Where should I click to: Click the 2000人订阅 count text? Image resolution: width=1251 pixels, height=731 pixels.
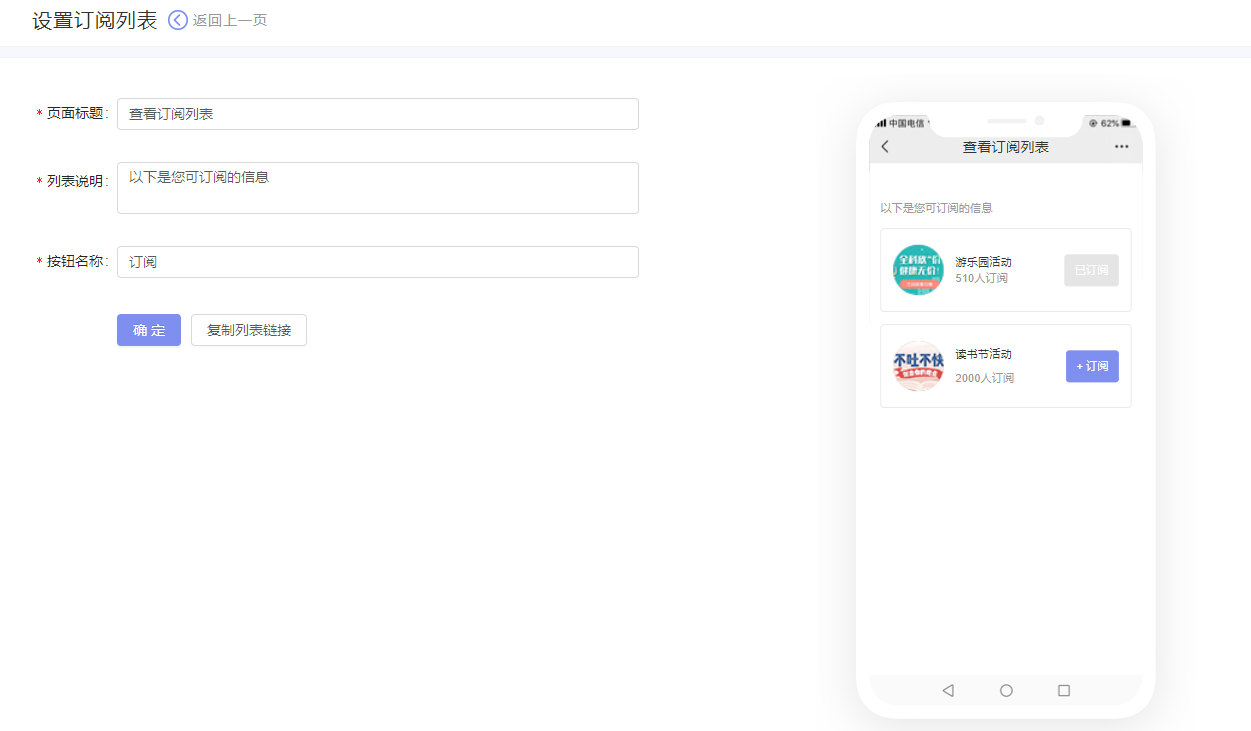985,378
